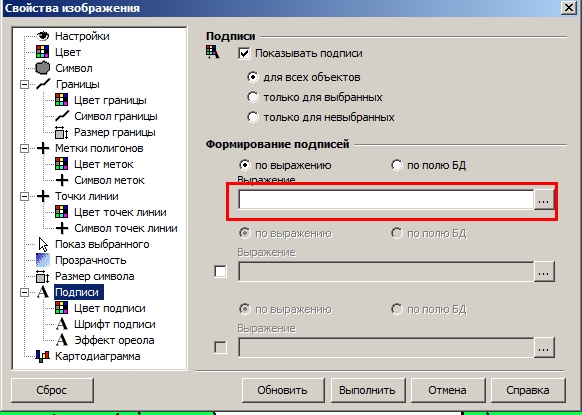Viewport: 582px width, 415px height.
Task: Select the Прозрачность gradient icon
Action: click(x=43, y=260)
